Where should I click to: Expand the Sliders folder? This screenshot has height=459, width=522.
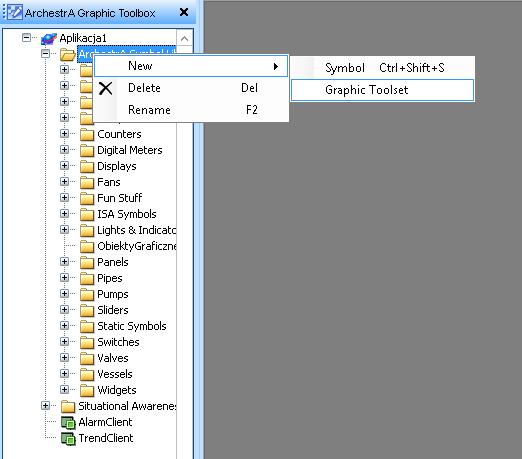coord(64,310)
